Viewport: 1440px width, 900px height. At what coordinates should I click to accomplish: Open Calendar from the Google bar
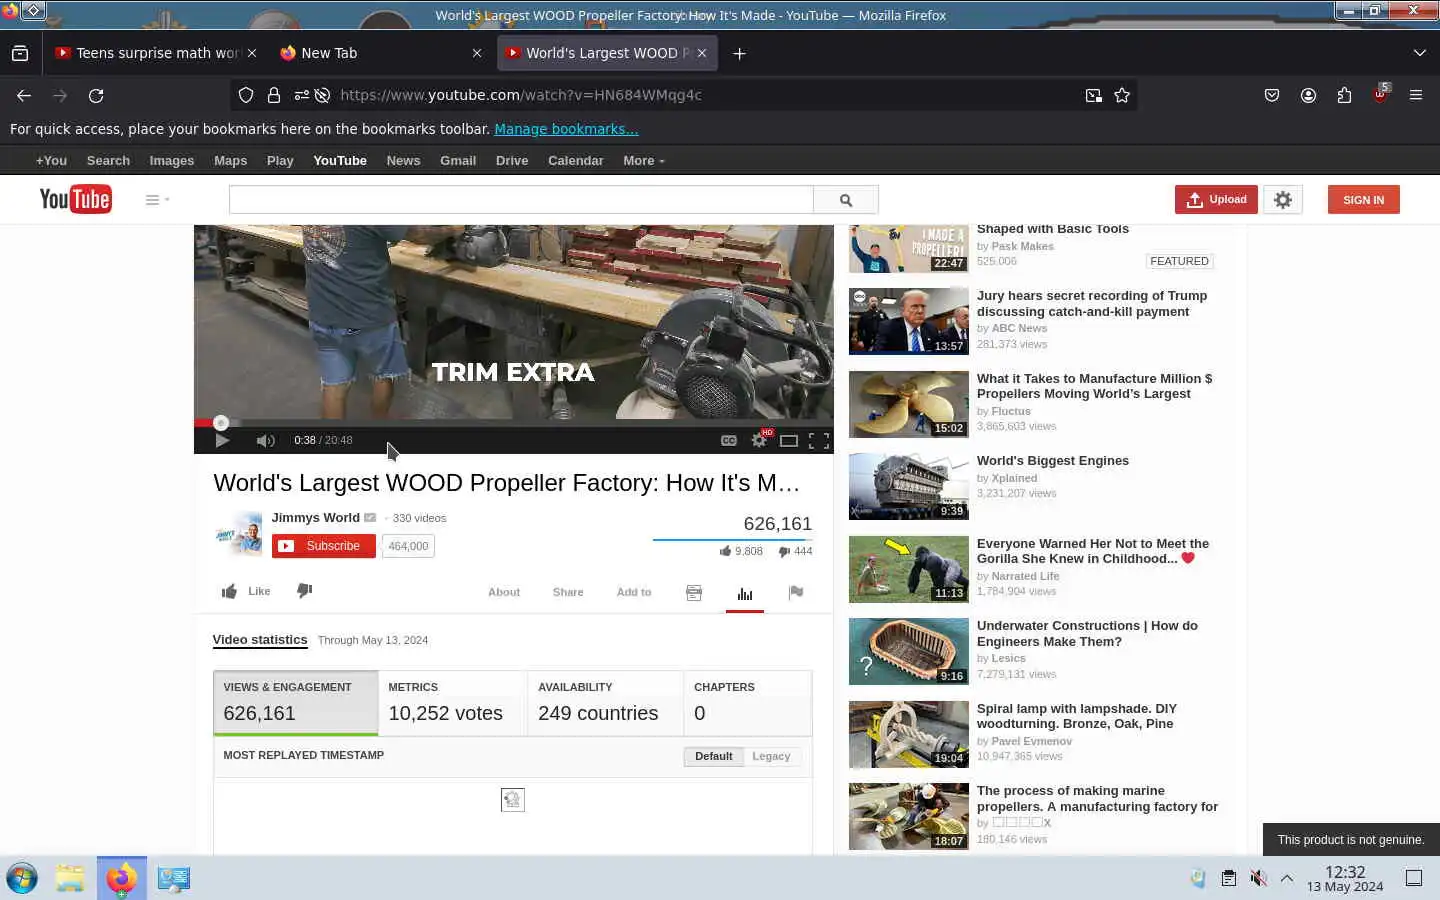pyautogui.click(x=575, y=160)
